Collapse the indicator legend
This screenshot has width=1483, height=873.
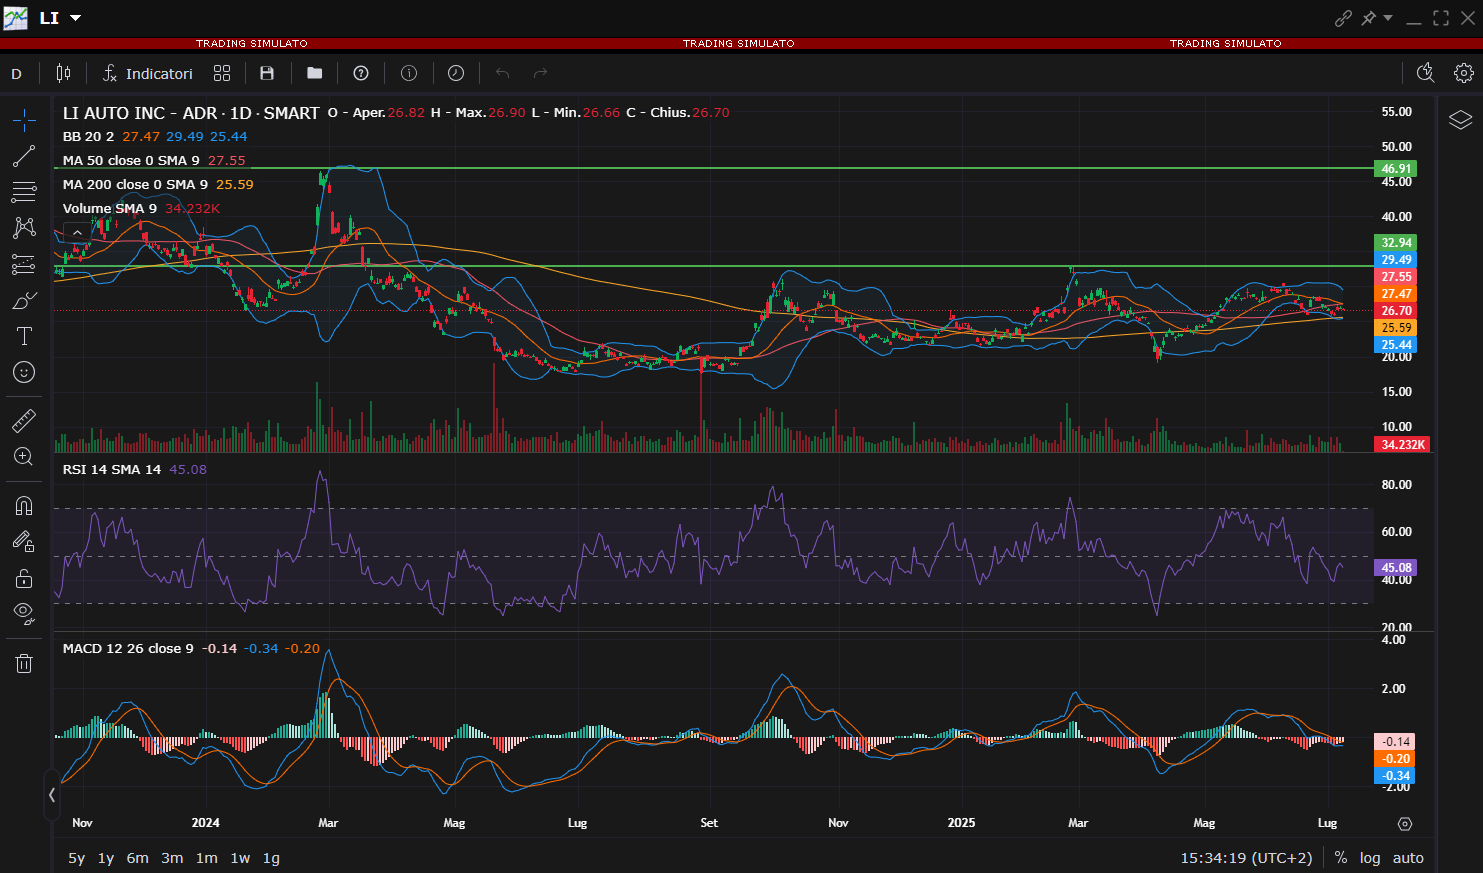pyautogui.click(x=77, y=233)
